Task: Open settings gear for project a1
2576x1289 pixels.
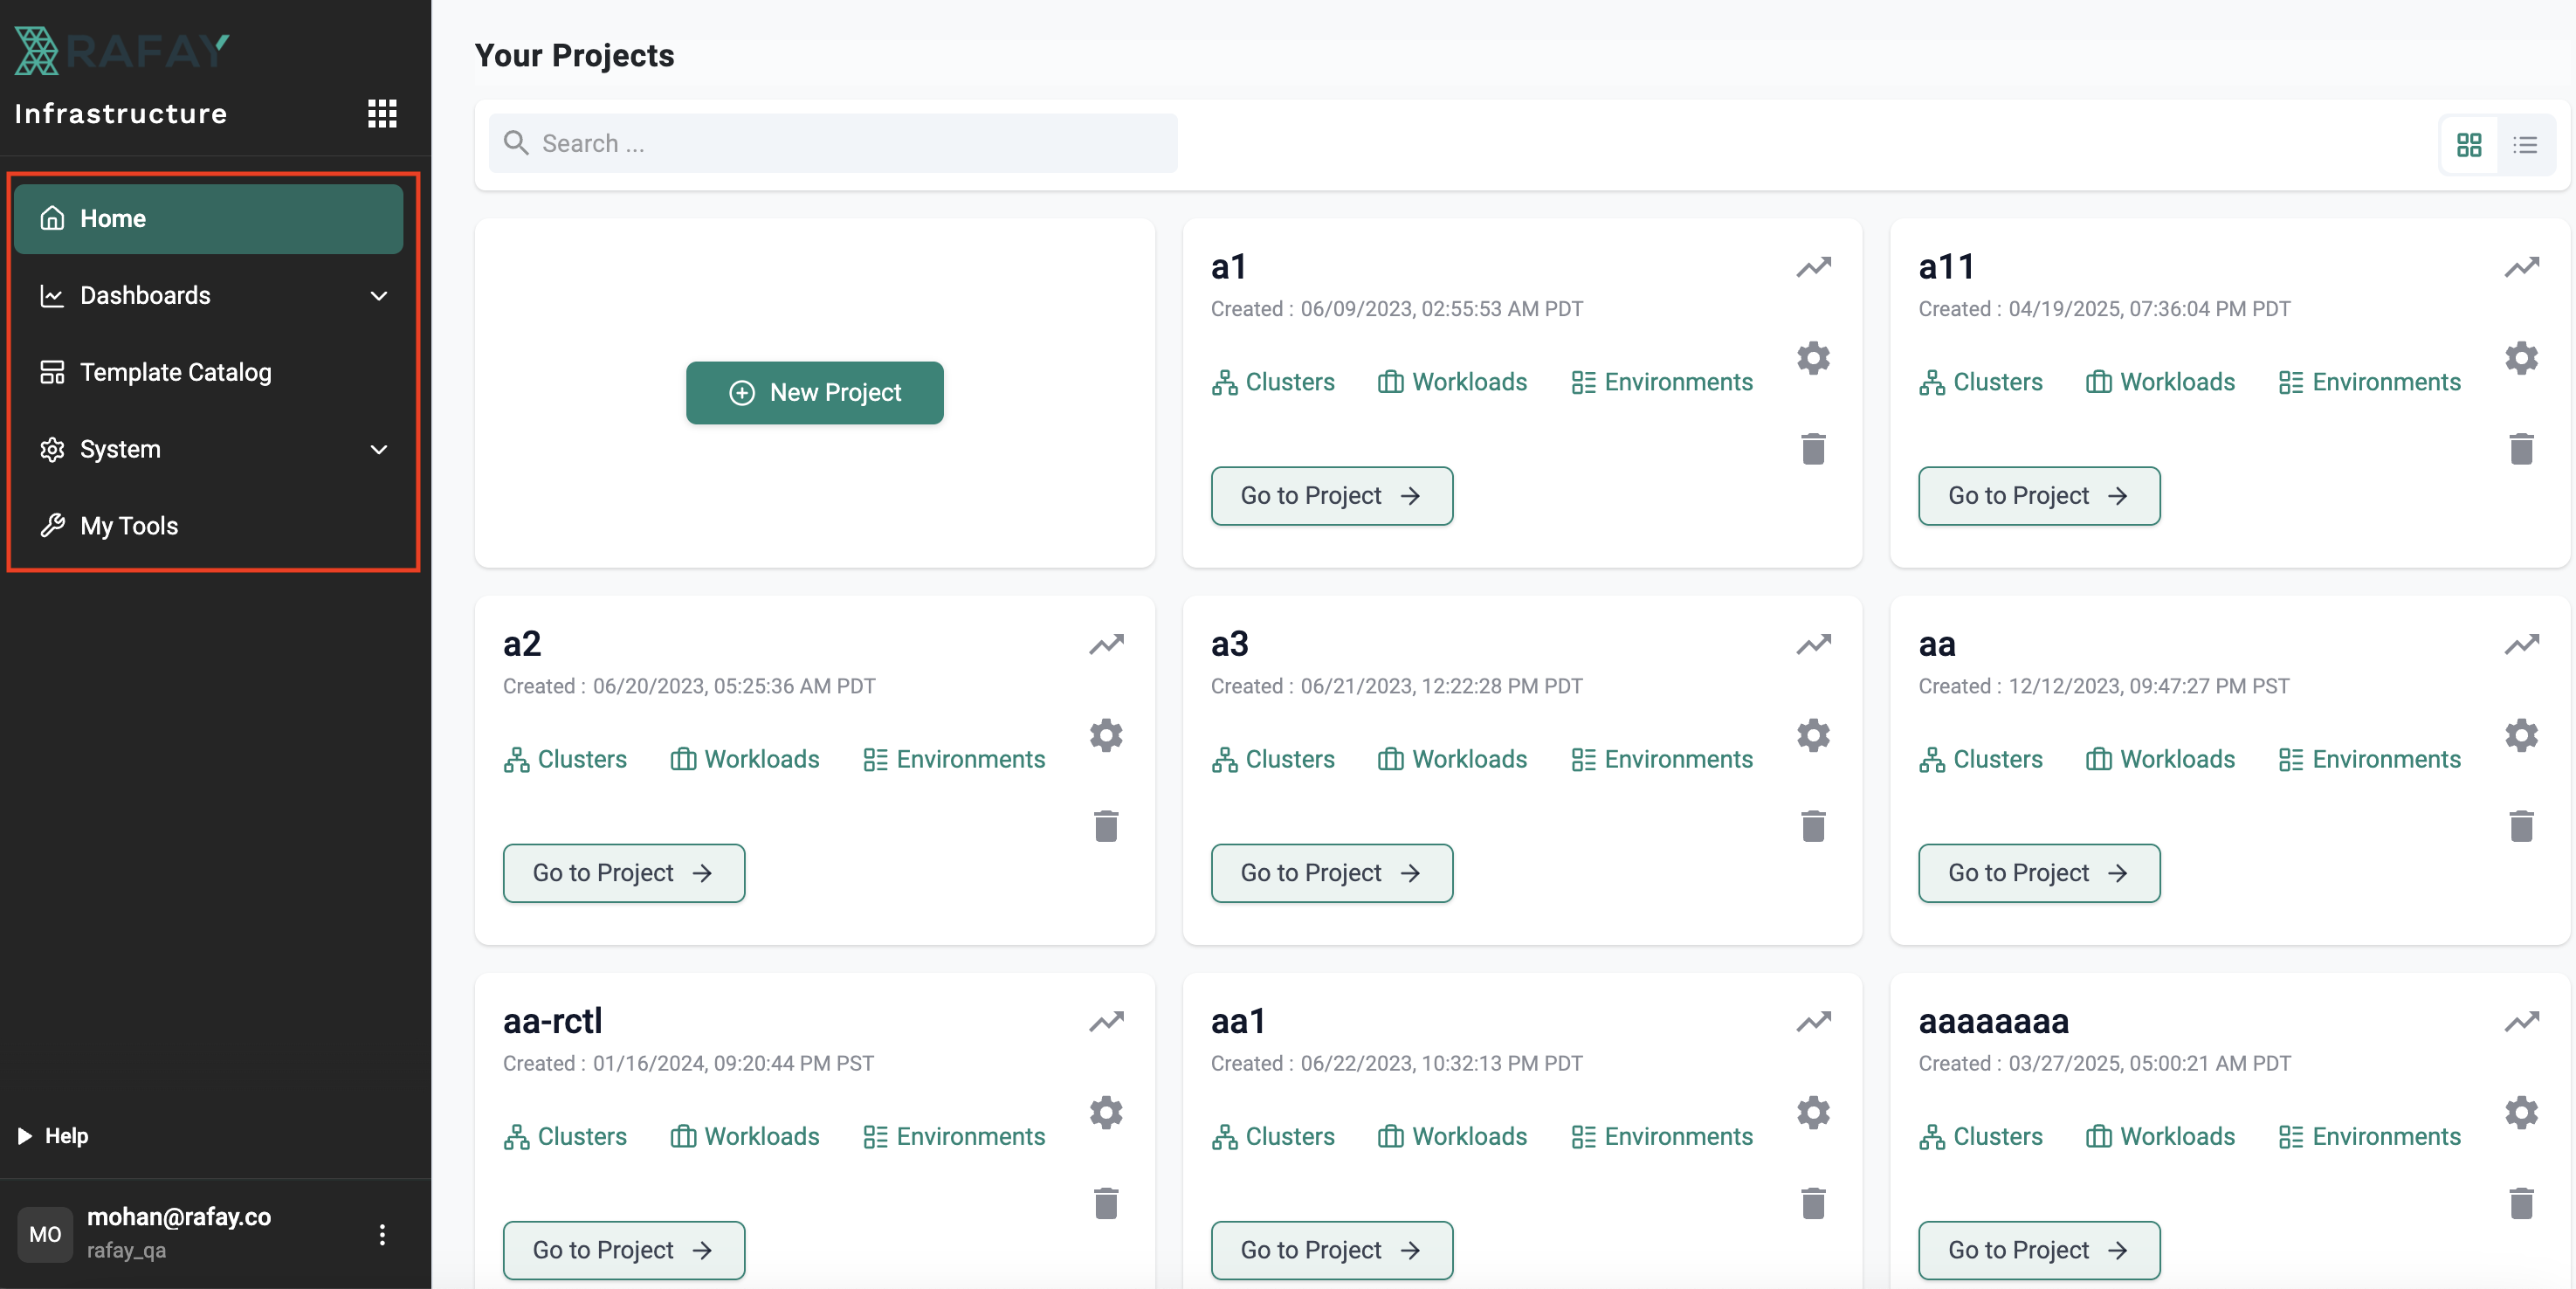Action: (1813, 358)
